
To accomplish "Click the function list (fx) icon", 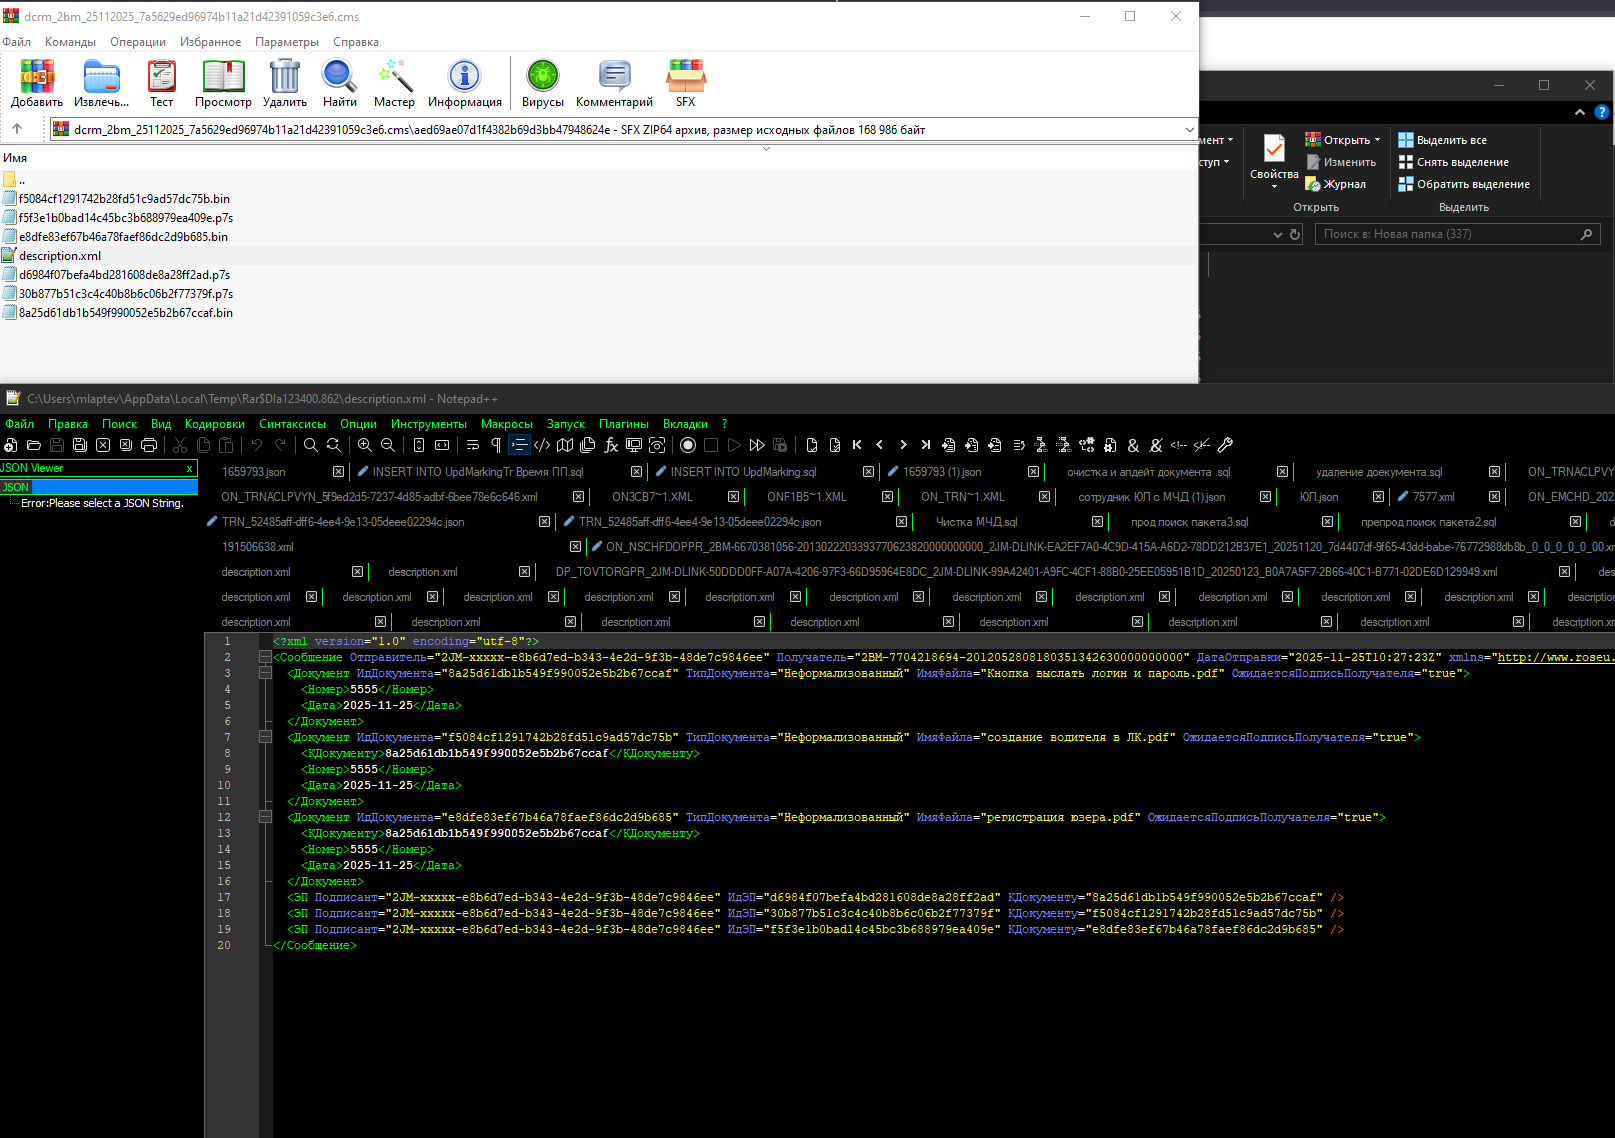I will (611, 445).
